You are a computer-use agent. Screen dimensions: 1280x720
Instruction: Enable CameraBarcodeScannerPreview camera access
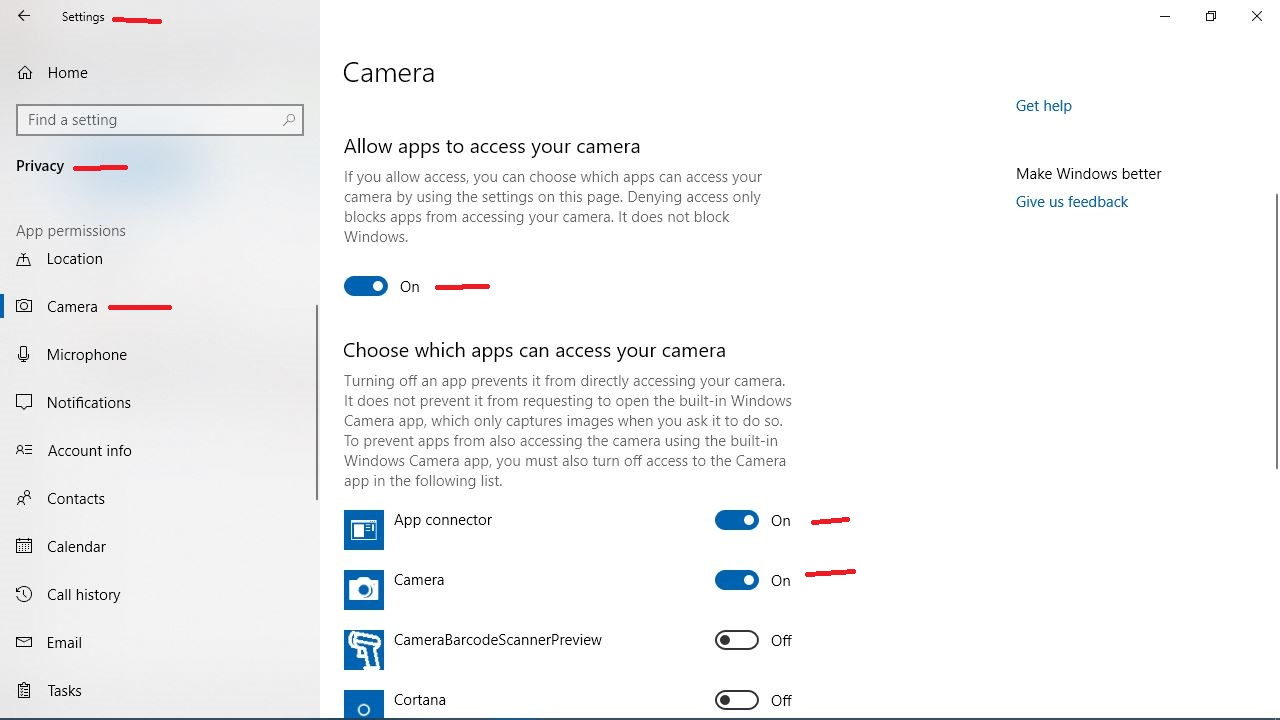(x=737, y=640)
